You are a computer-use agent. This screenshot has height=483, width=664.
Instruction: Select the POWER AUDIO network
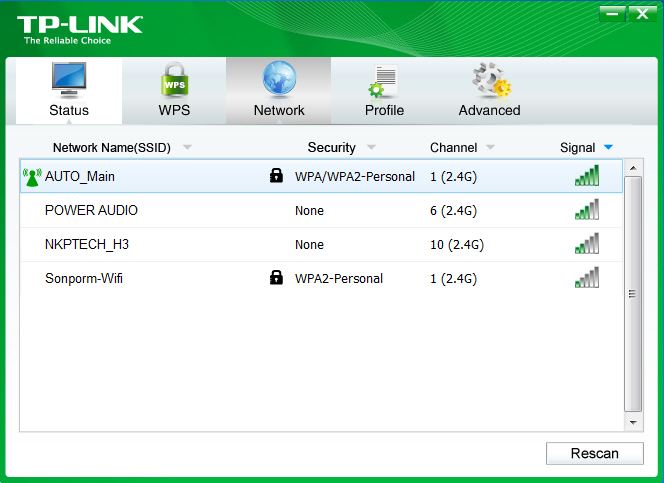(x=321, y=210)
